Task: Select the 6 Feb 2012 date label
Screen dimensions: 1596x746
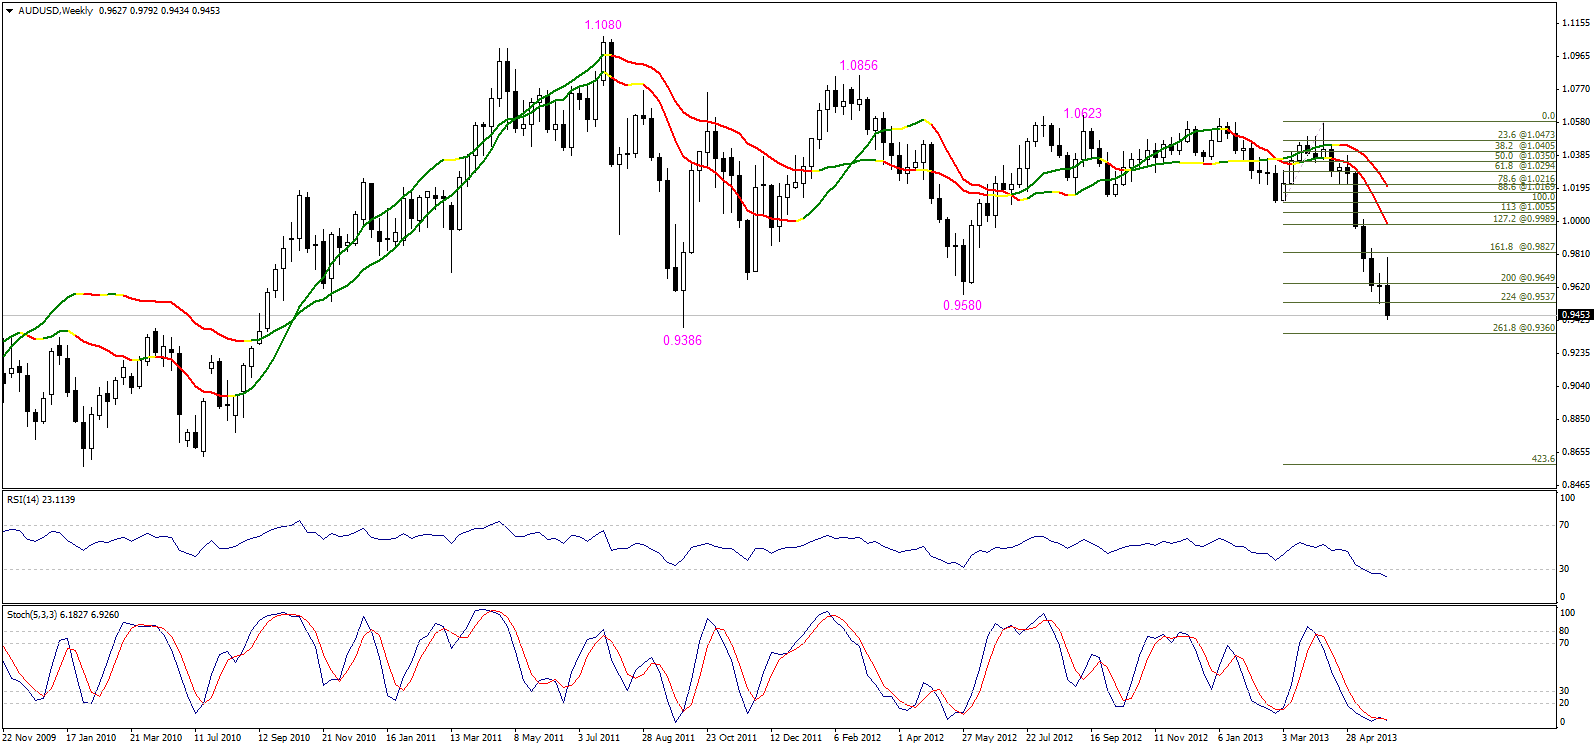Action: point(858,738)
